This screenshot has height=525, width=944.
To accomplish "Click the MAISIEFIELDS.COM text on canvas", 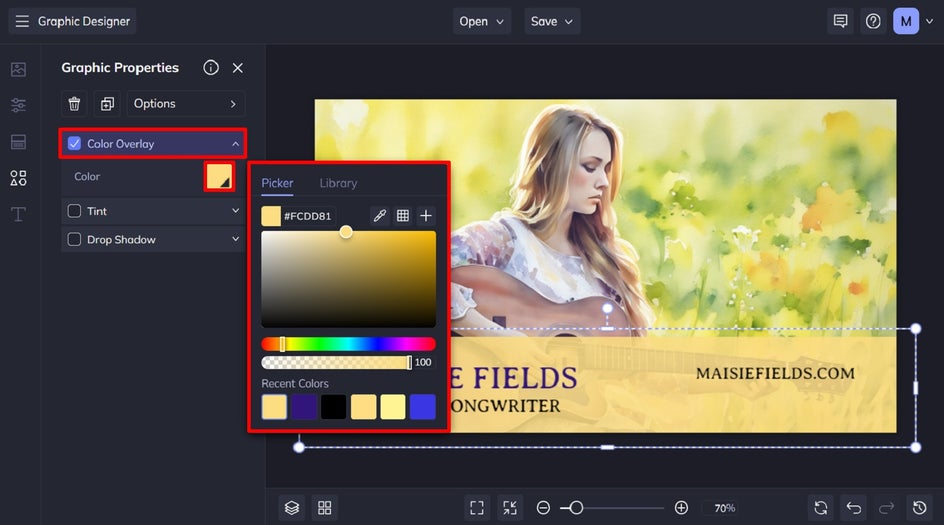I will (x=775, y=373).
